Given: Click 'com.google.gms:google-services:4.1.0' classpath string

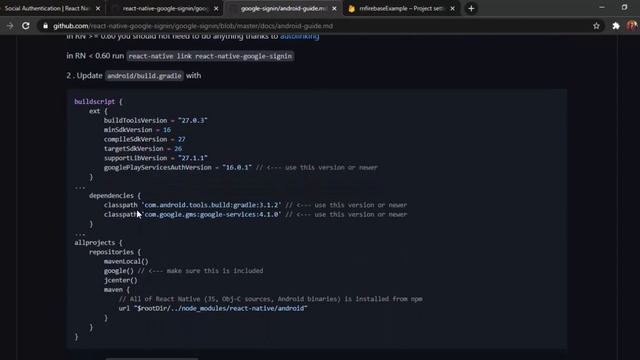Looking at the screenshot, I should pyautogui.click(x=211, y=214).
